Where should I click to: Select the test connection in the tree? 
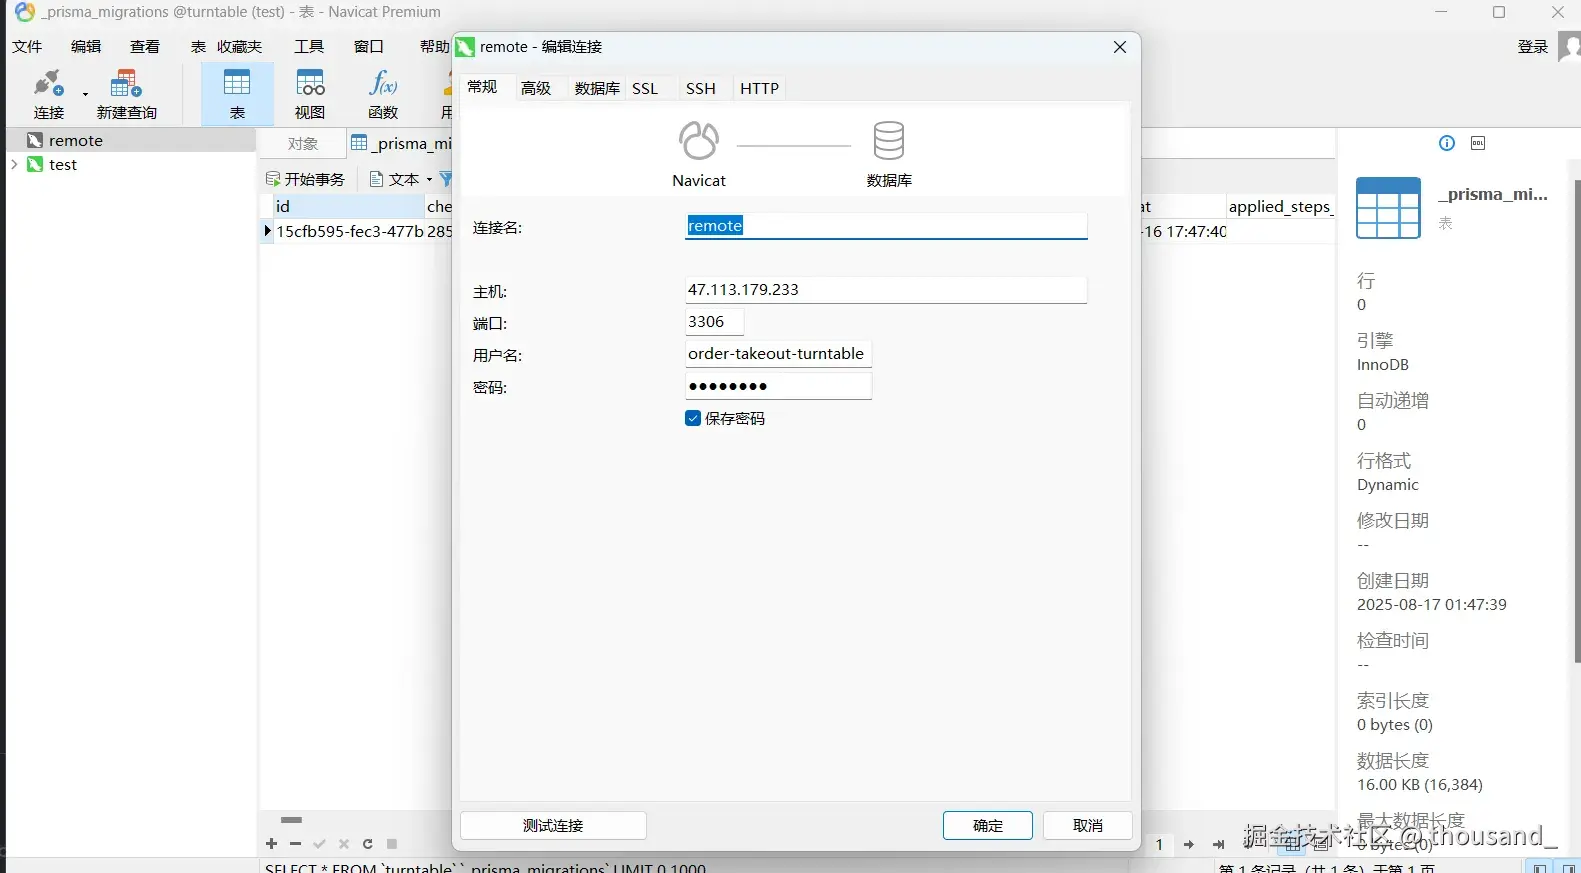coord(130,164)
